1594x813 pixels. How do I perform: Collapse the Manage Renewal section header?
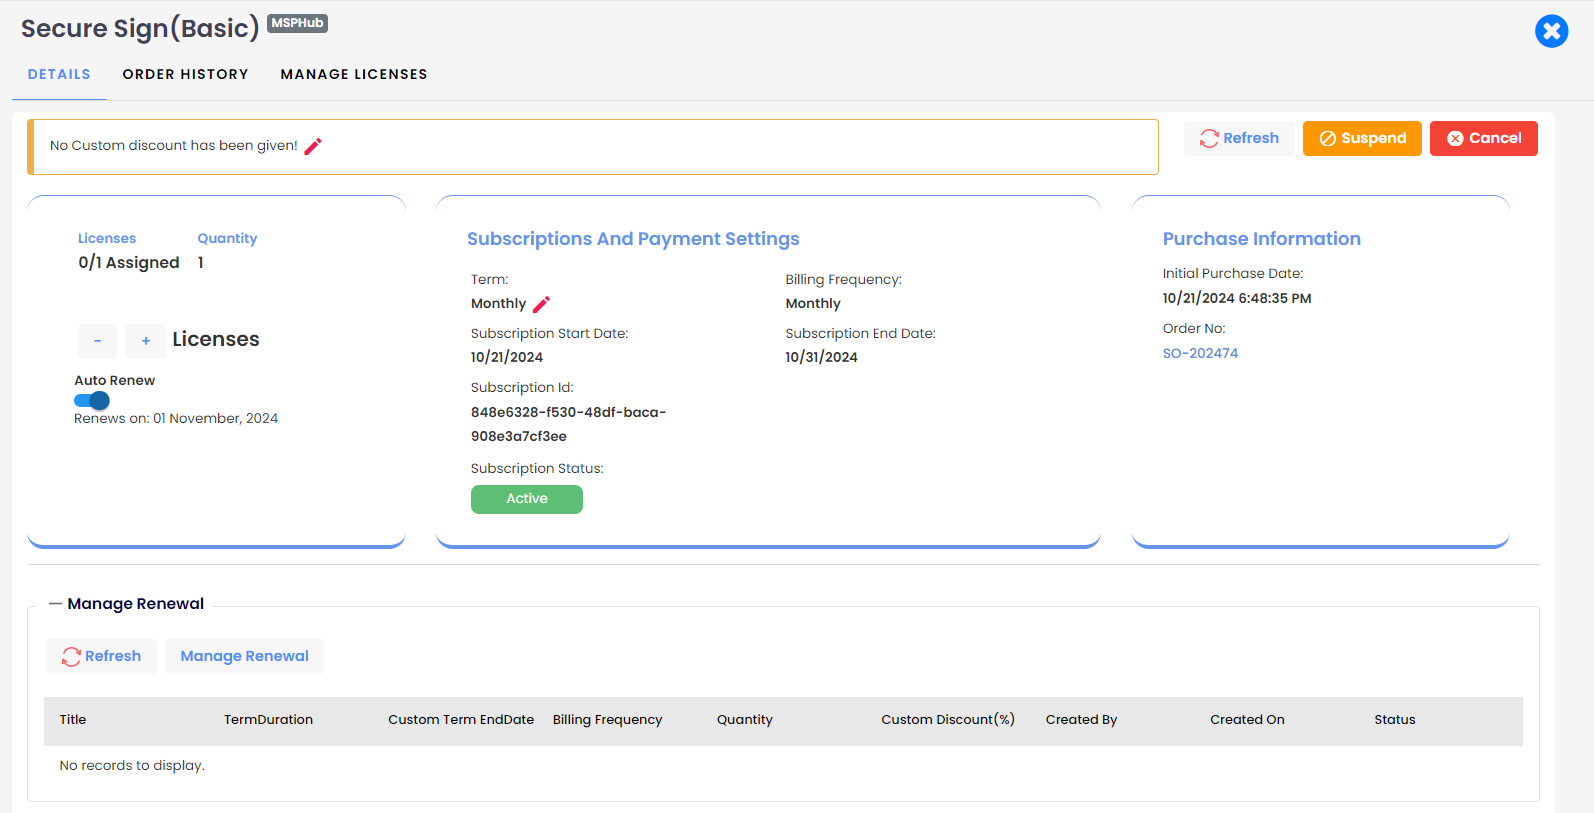(x=126, y=604)
